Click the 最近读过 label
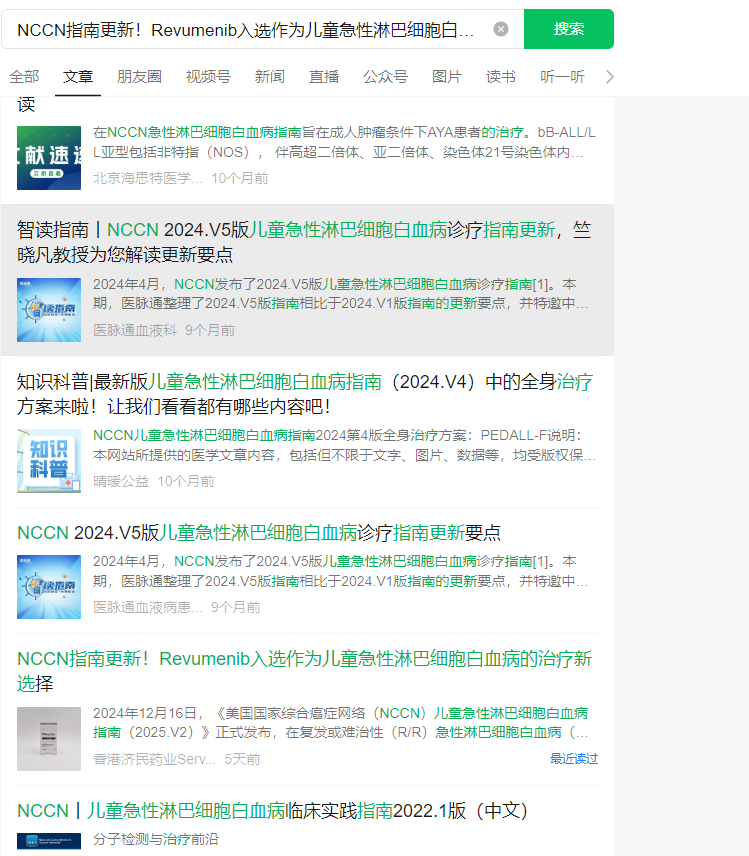749x856 pixels. (x=574, y=758)
